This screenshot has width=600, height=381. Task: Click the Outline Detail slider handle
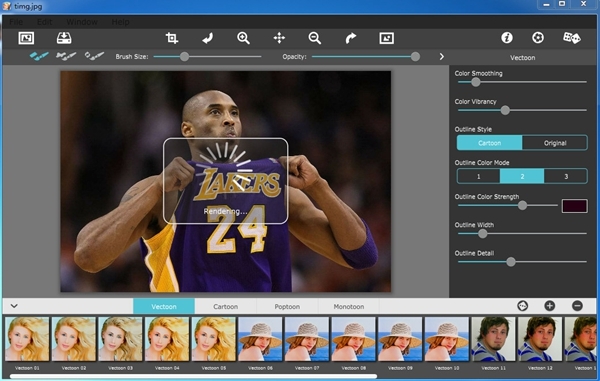pyautogui.click(x=511, y=262)
